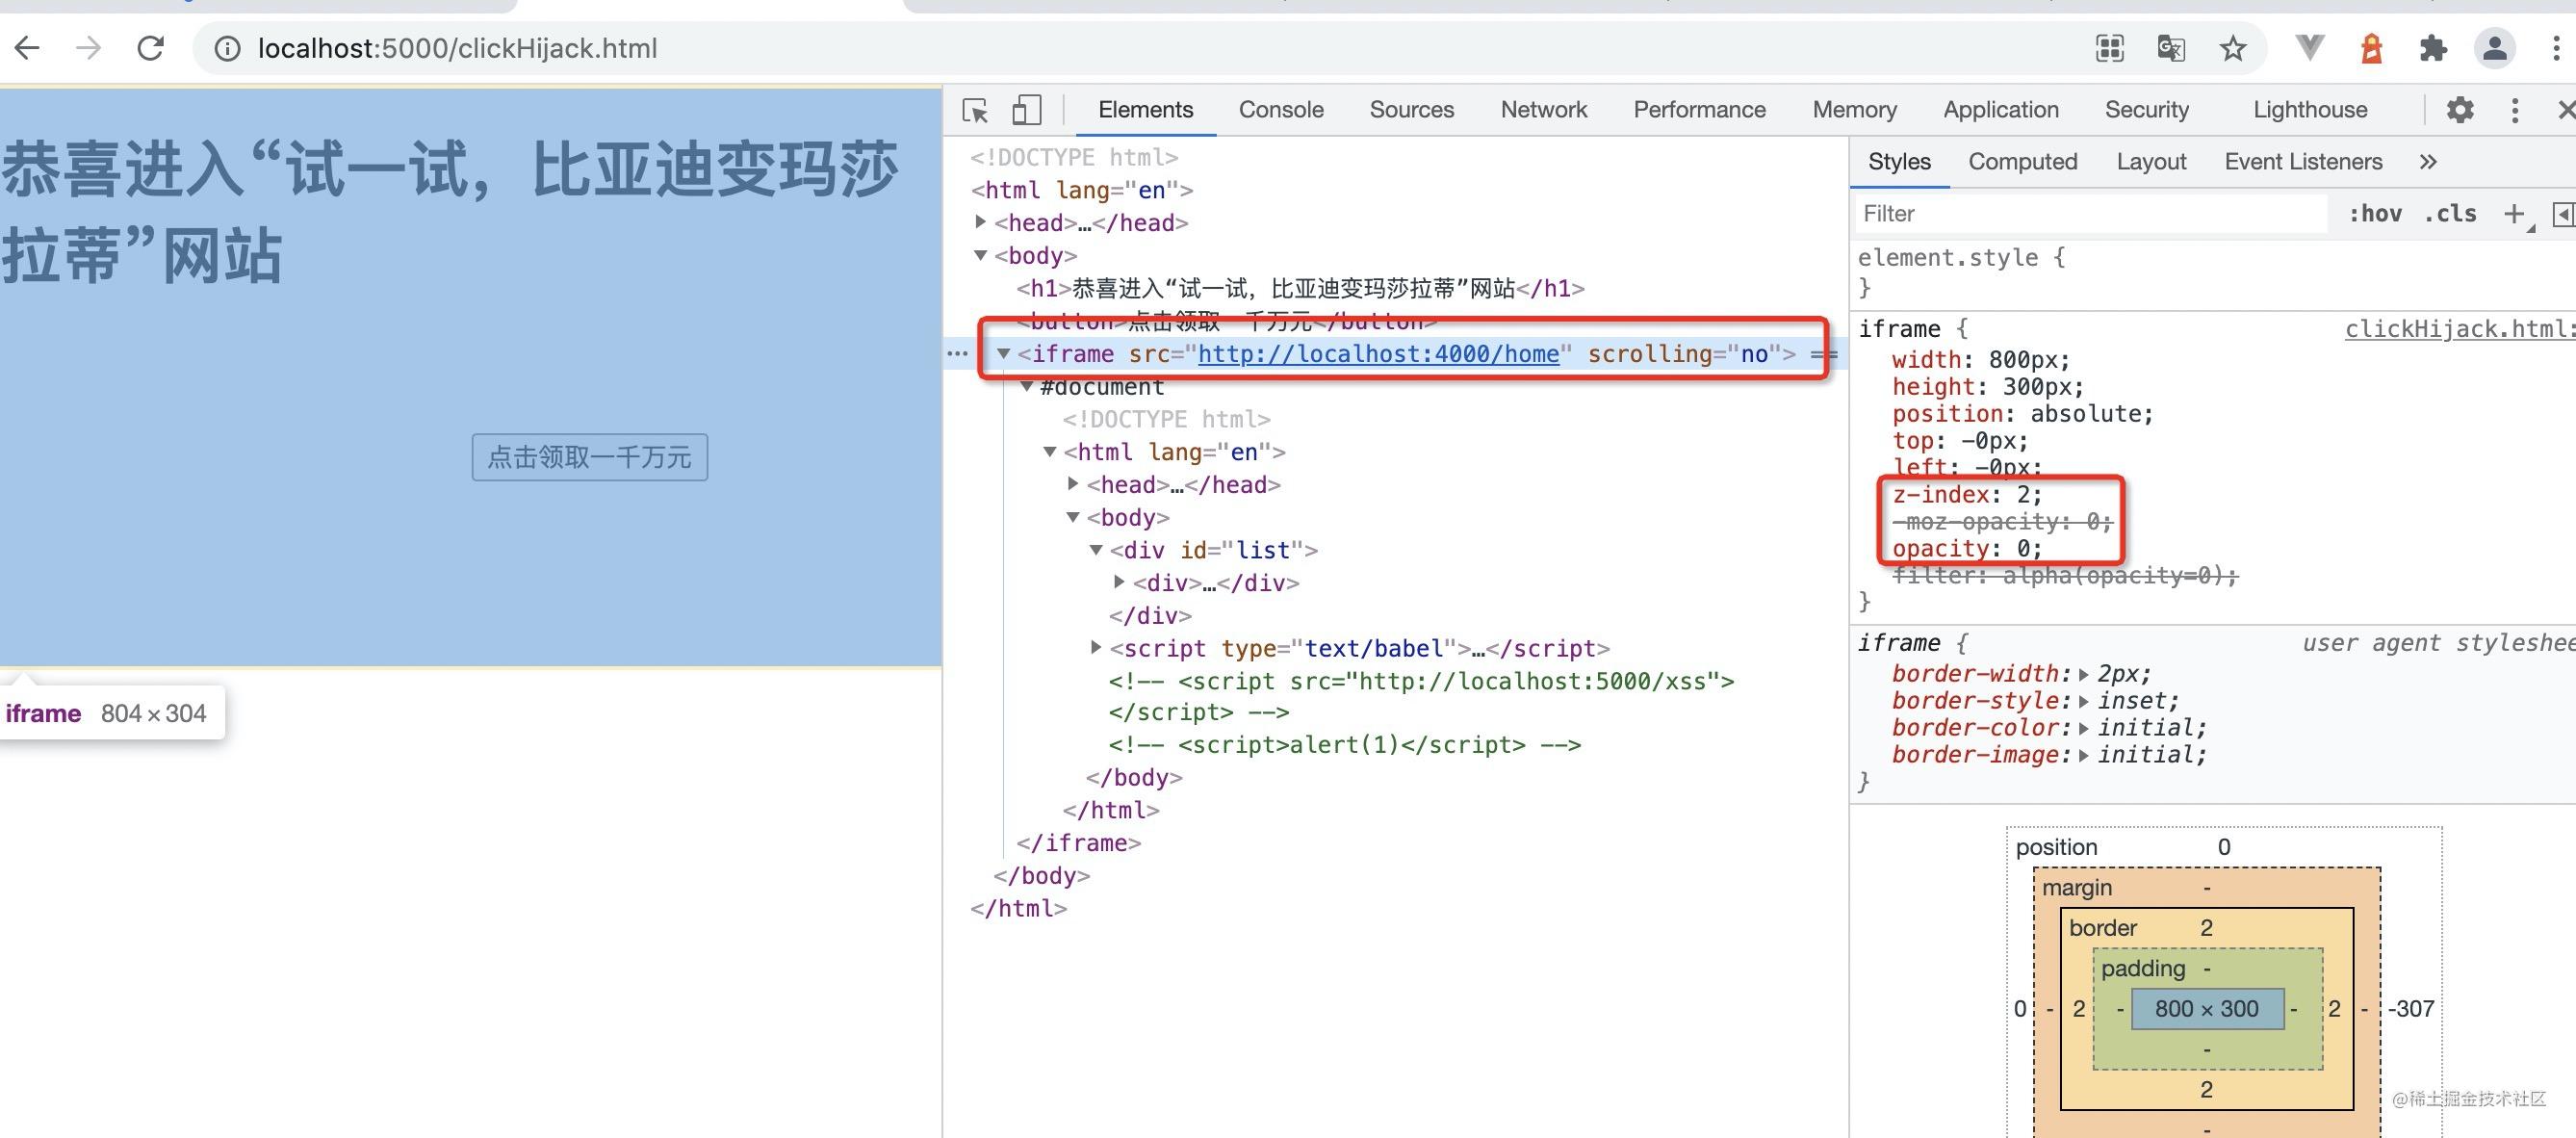Open DevTools settings gear
The width and height of the screenshot is (2576, 1138).
2460,110
